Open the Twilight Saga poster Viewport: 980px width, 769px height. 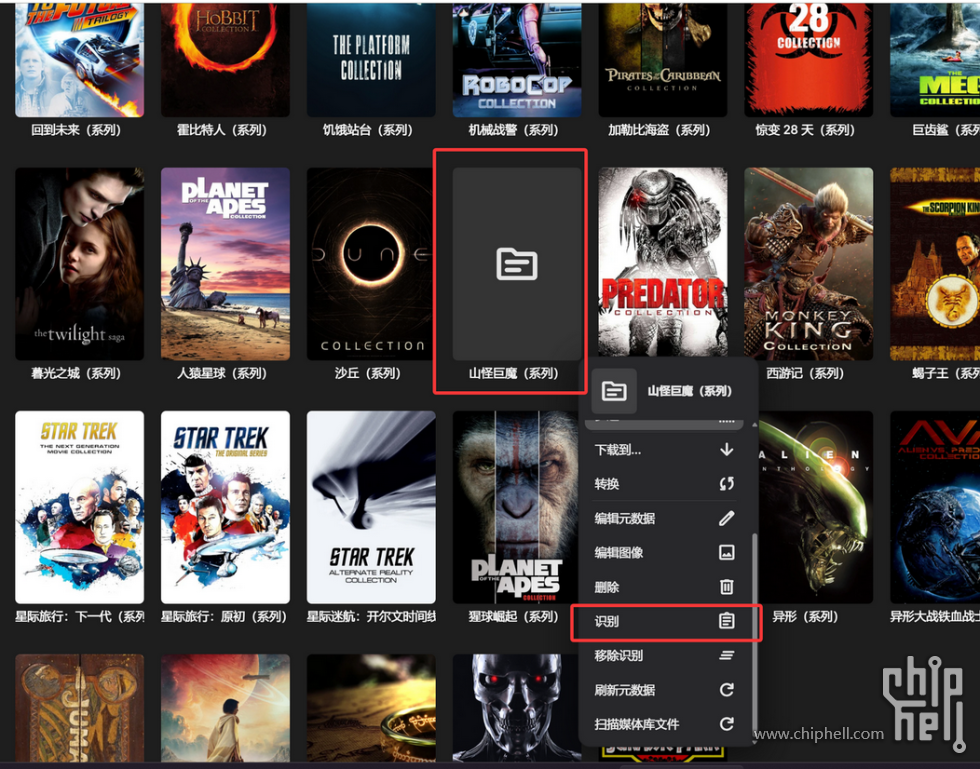coord(79,263)
